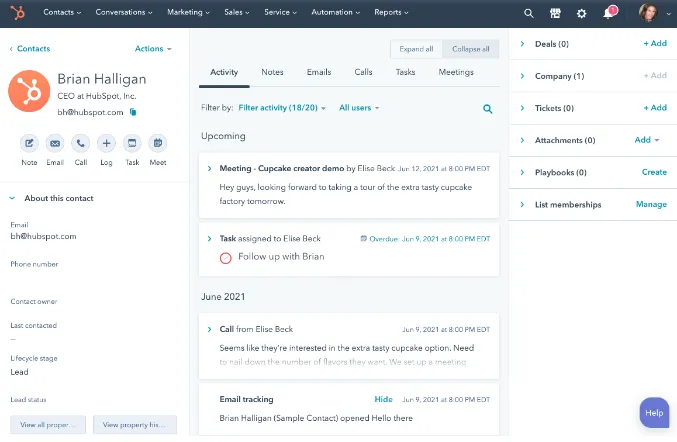This screenshot has width=677, height=442.
Task: Click the View all properties button
Action: click(48, 425)
